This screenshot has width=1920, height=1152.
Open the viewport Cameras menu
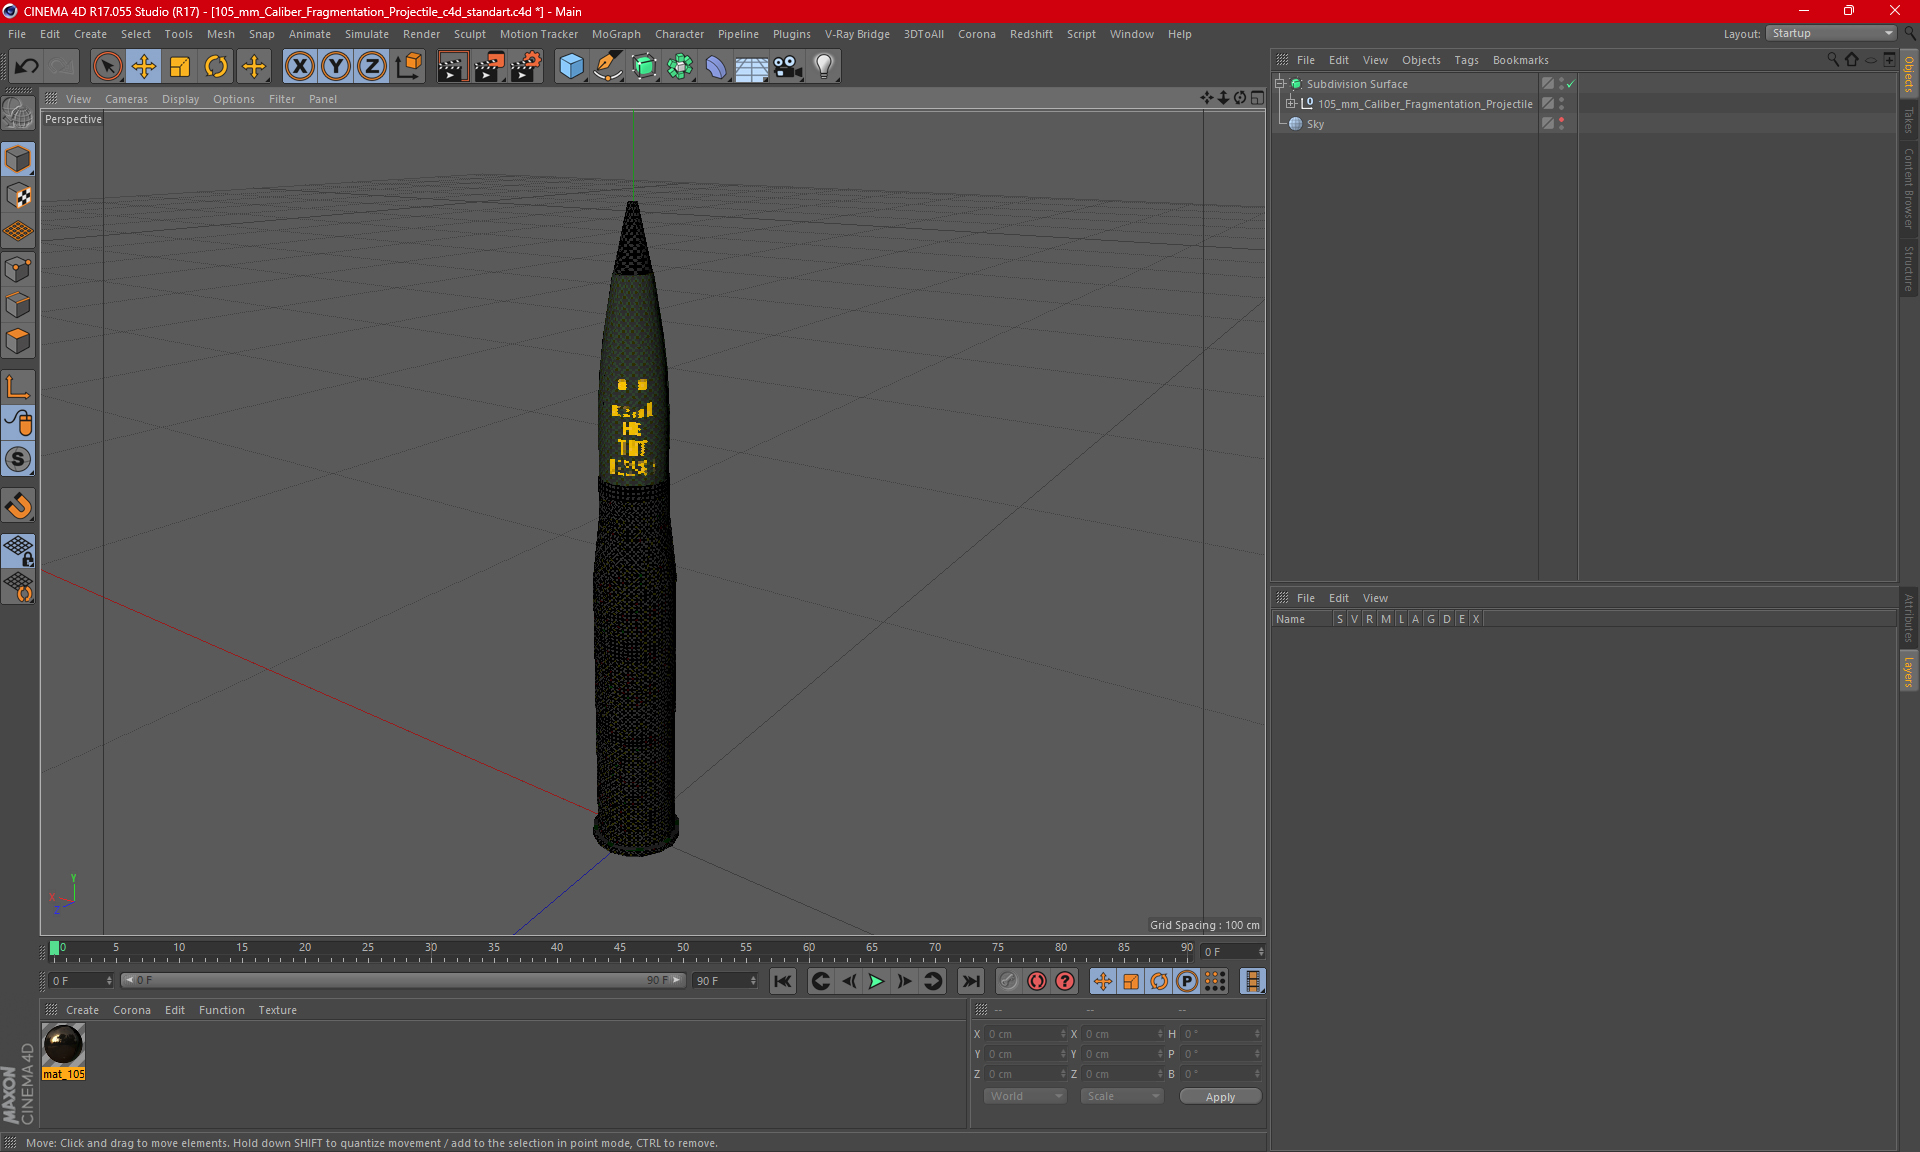pyautogui.click(x=126, y=99)
